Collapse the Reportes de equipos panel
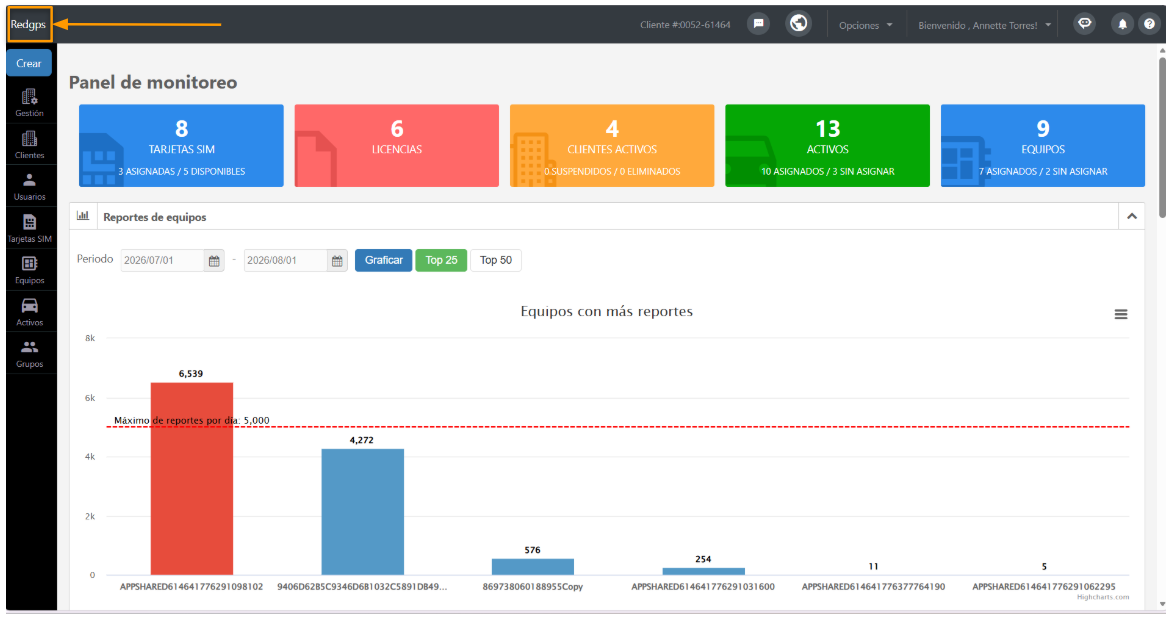The width and height of the screenshot is (1171, 618). click(x=1132, y=216)
